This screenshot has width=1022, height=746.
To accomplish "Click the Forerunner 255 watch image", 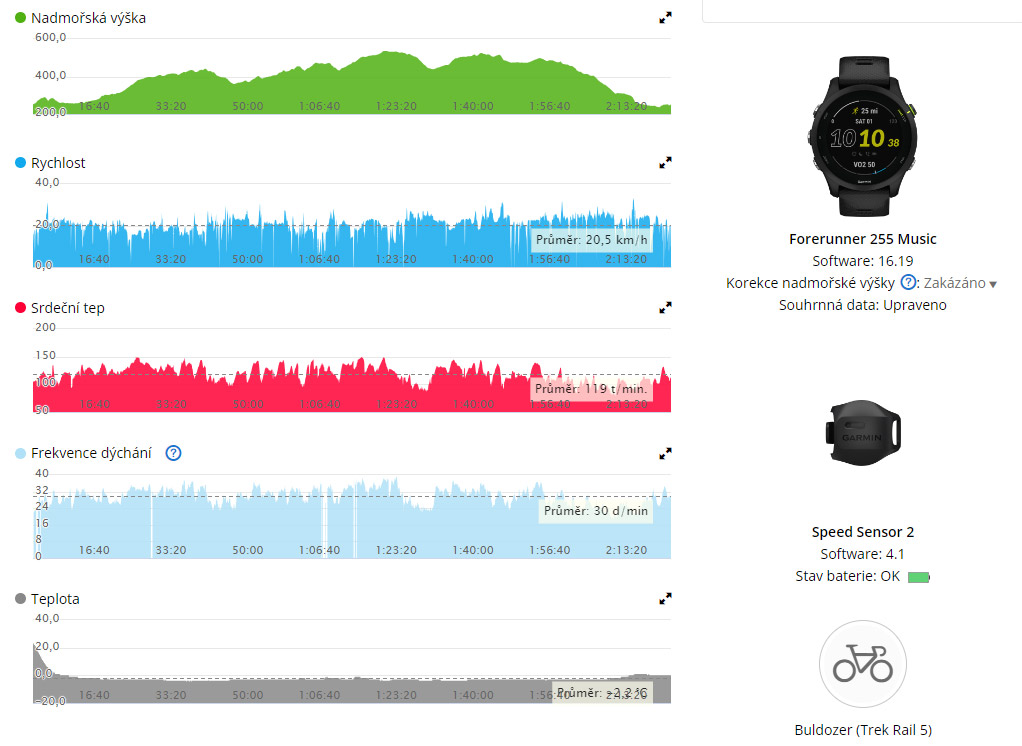I will click(x=862, y=136).
